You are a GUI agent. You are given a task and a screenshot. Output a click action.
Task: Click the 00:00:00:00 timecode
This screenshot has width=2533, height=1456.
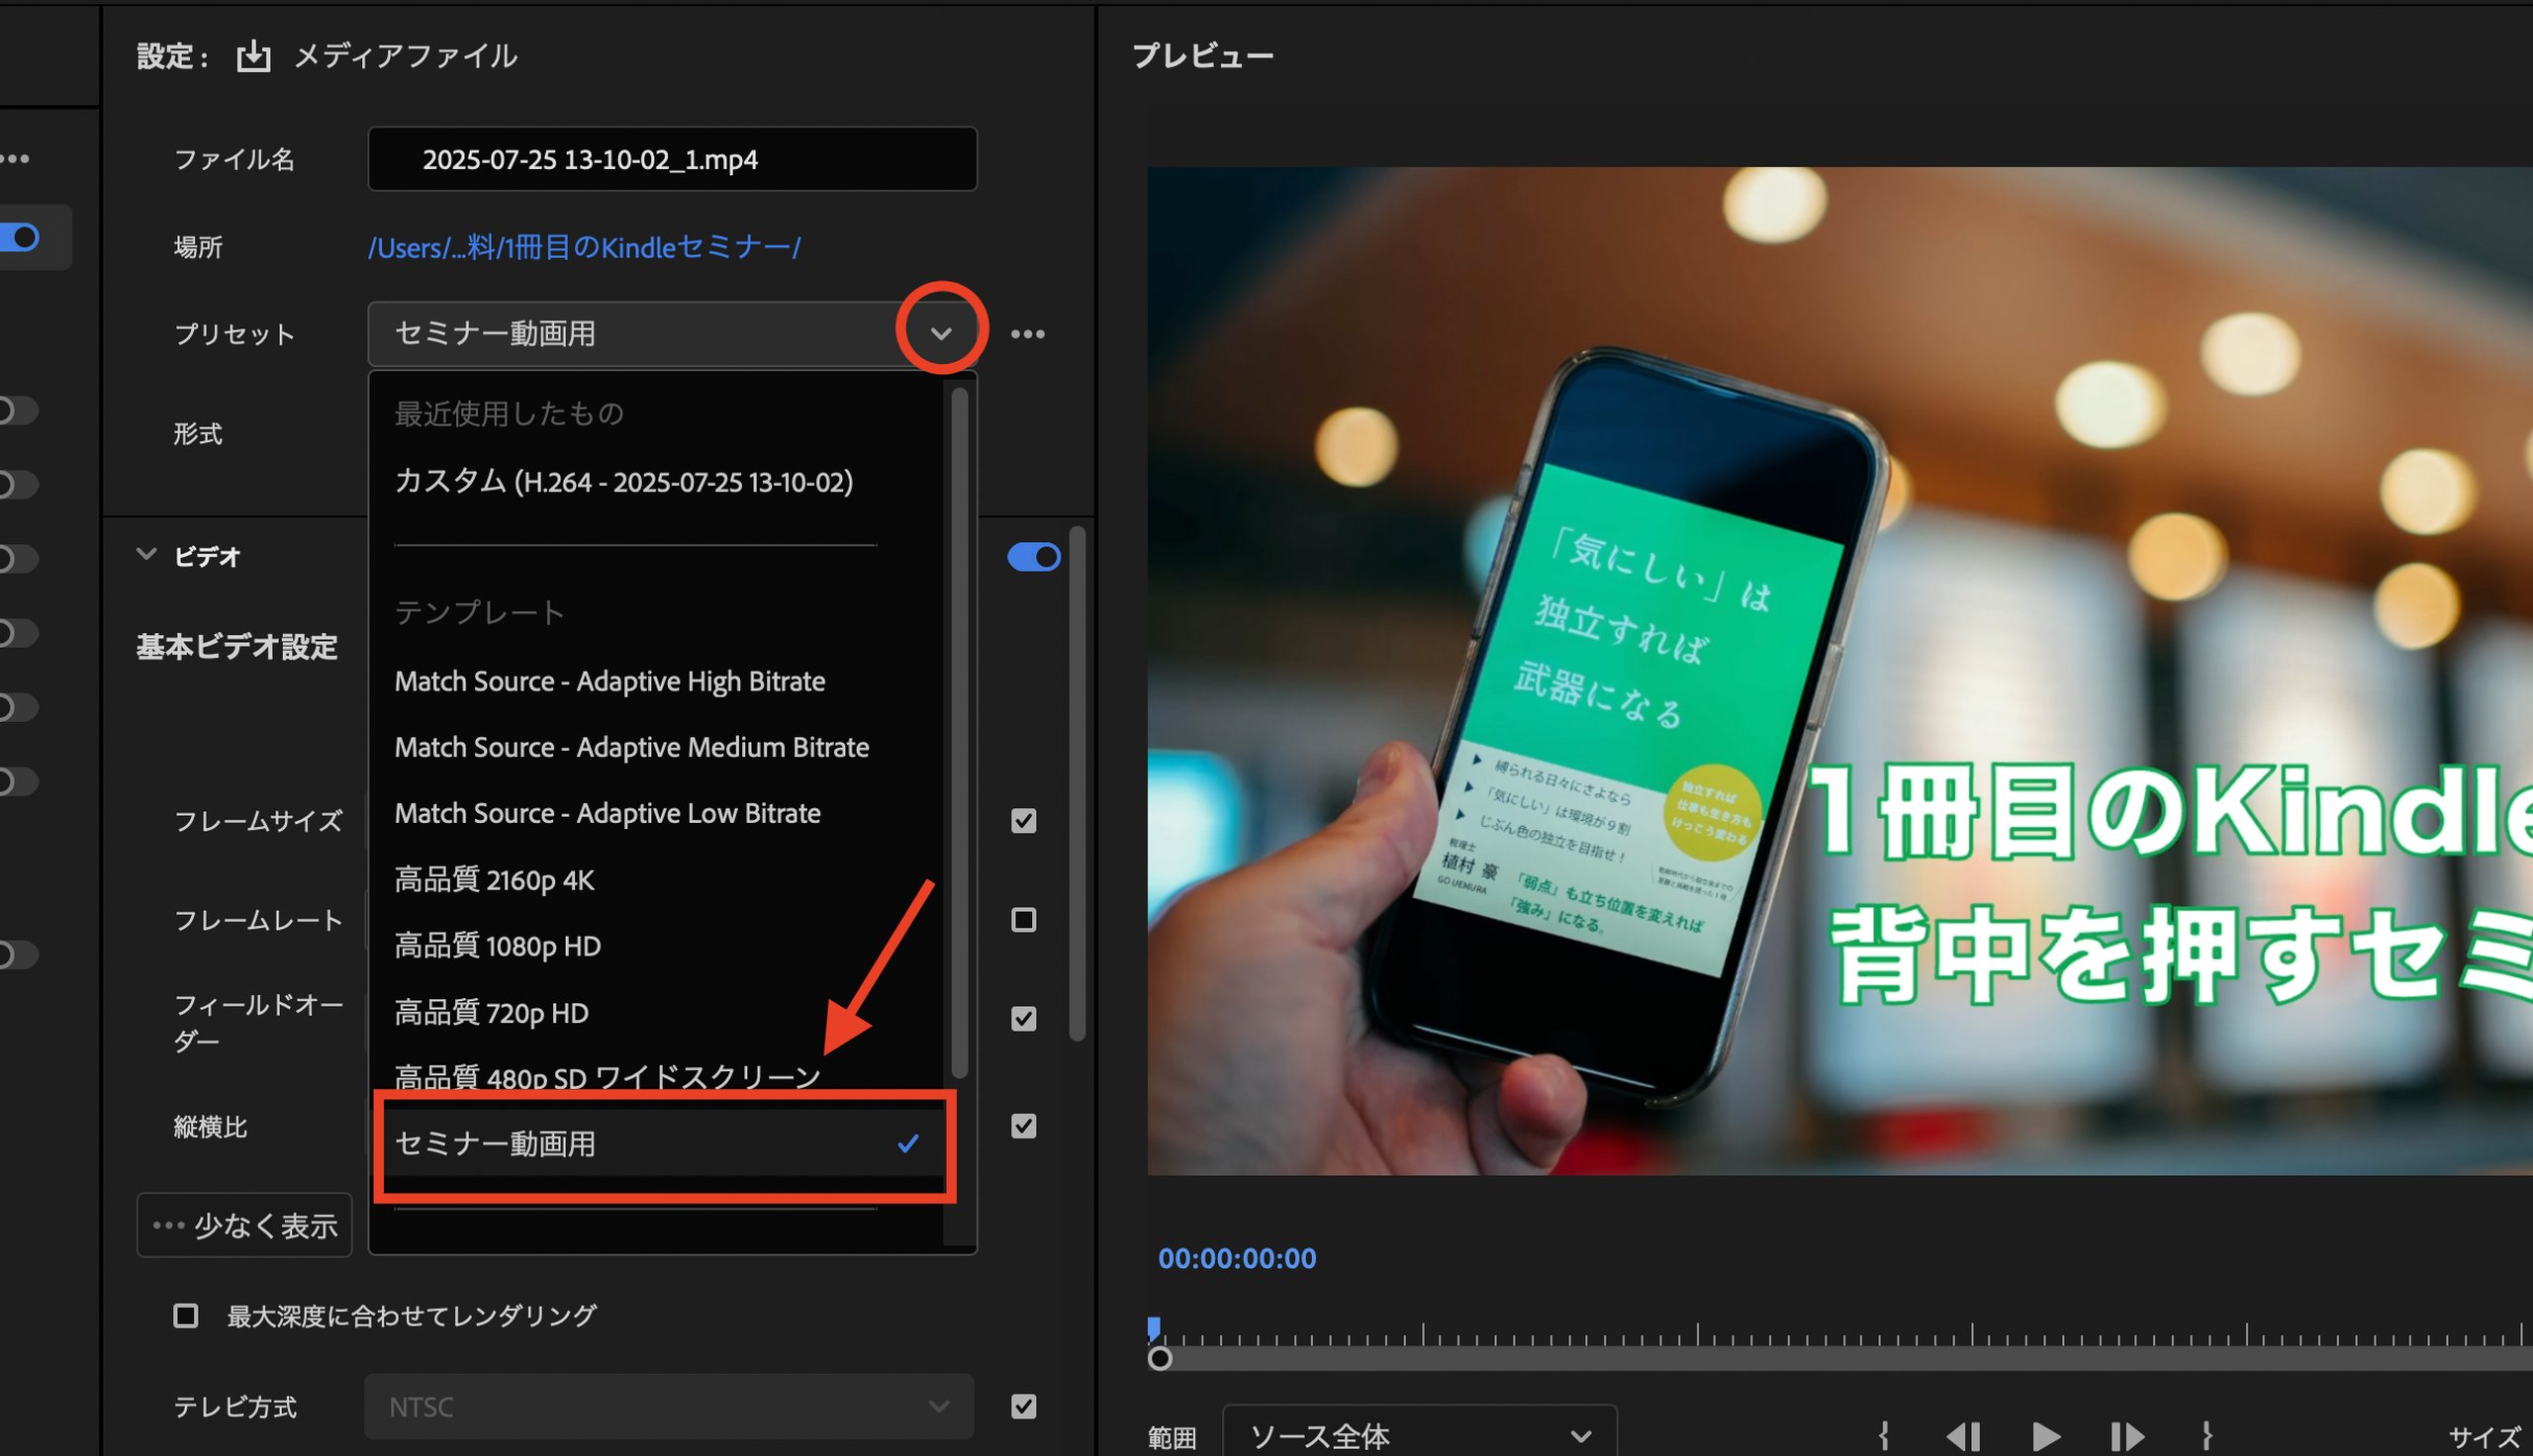pos(1237,1259)
